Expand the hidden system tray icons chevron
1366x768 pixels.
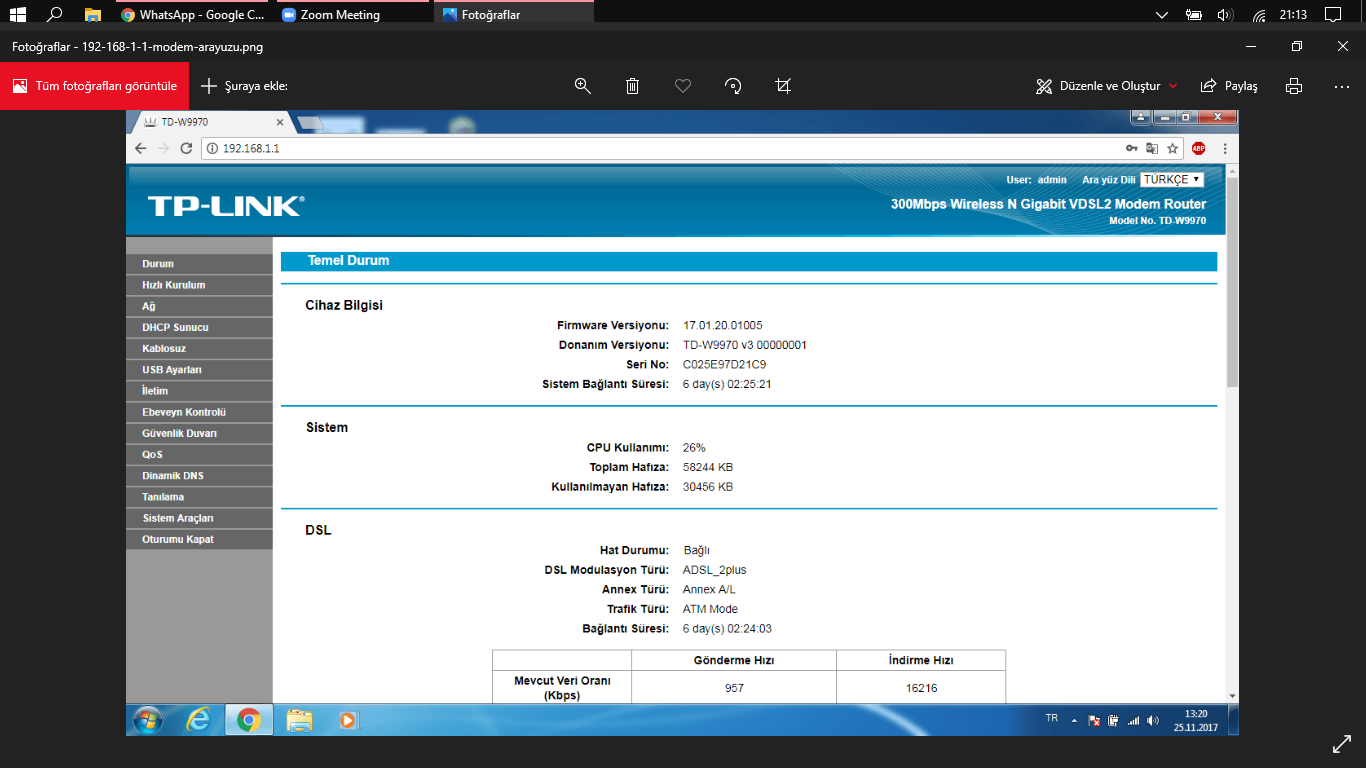click(x=1161, y=15)
